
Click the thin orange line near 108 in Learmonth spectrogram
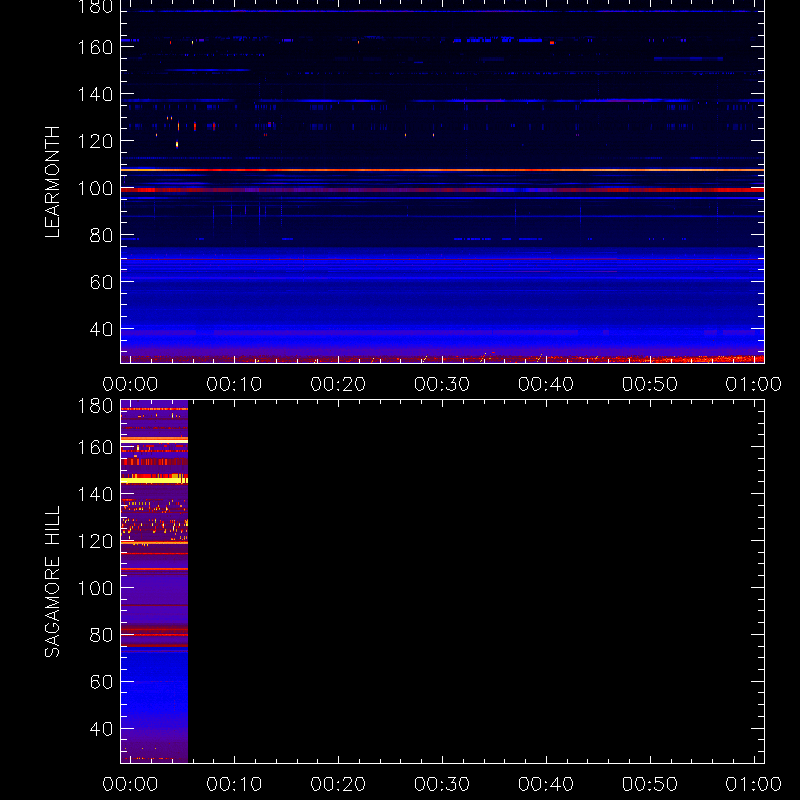pos(442,170)
